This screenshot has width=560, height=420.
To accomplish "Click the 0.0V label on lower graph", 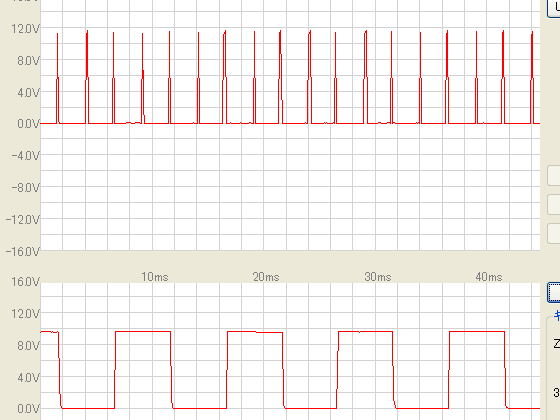I will tap(29, 409).
